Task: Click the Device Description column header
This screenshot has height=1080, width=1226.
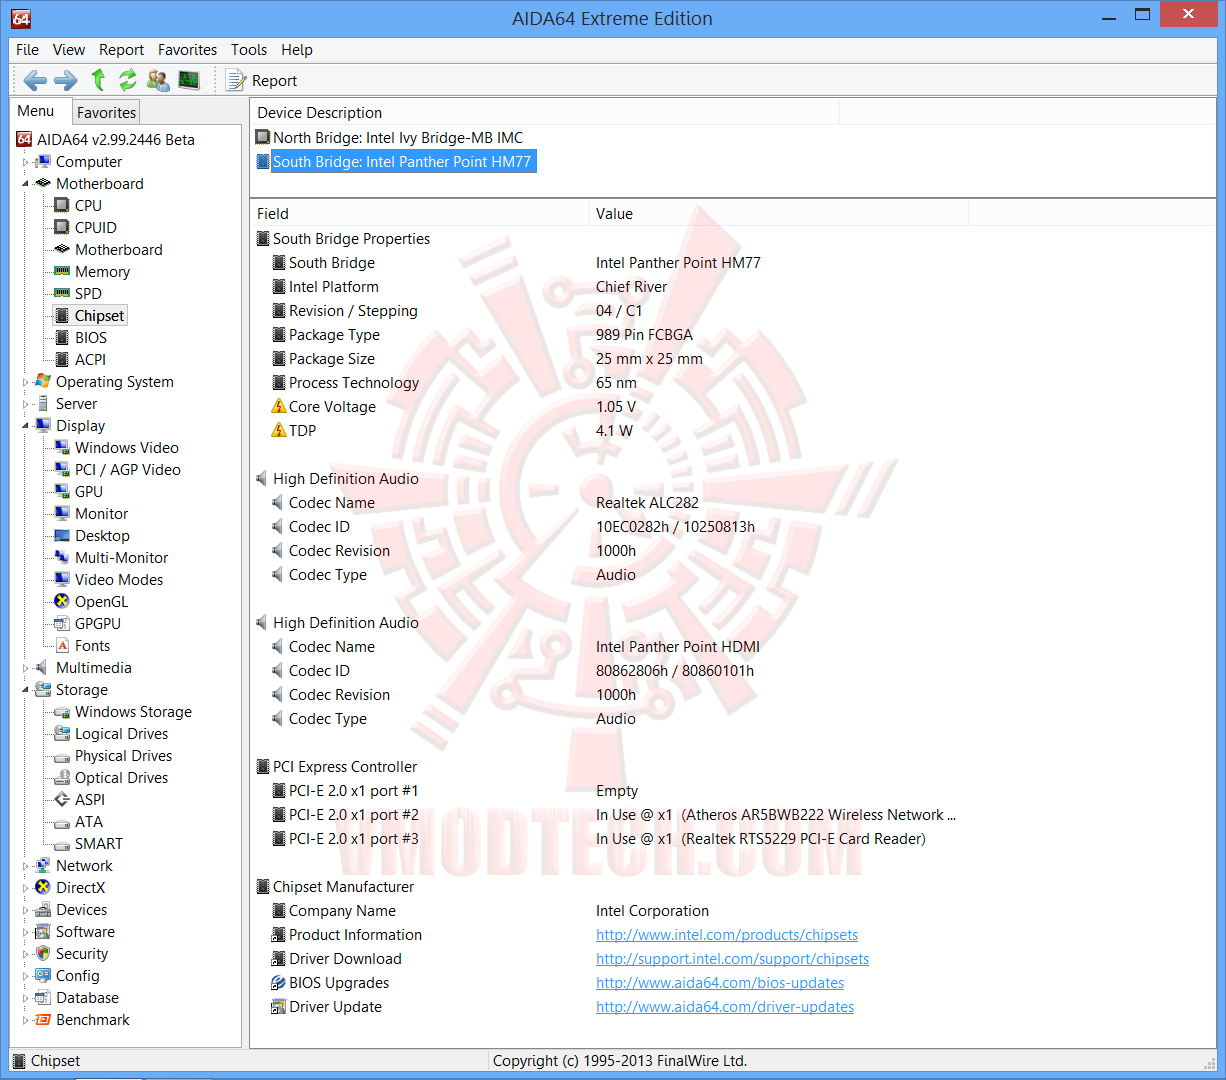Action: click(545, 112)
